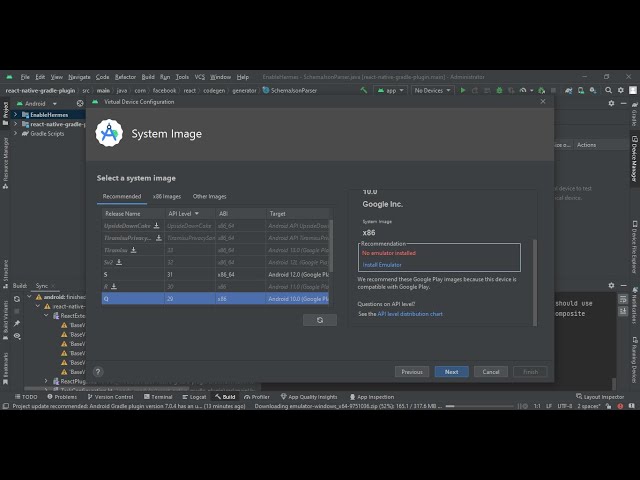Expand the ReactPlug build node
This screenshot has height=480, width=640.
(x=46, y=381)
